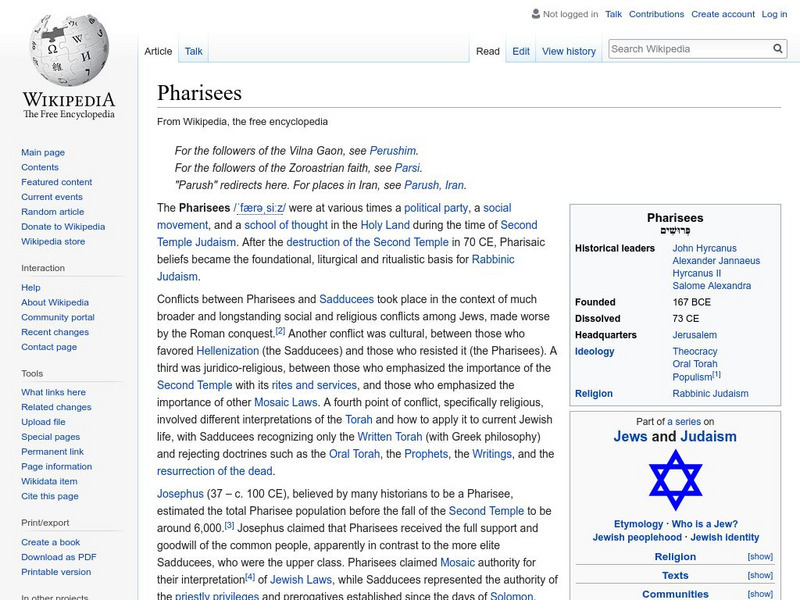Open Community portal link
800x600 pixels.
[58, 317]
